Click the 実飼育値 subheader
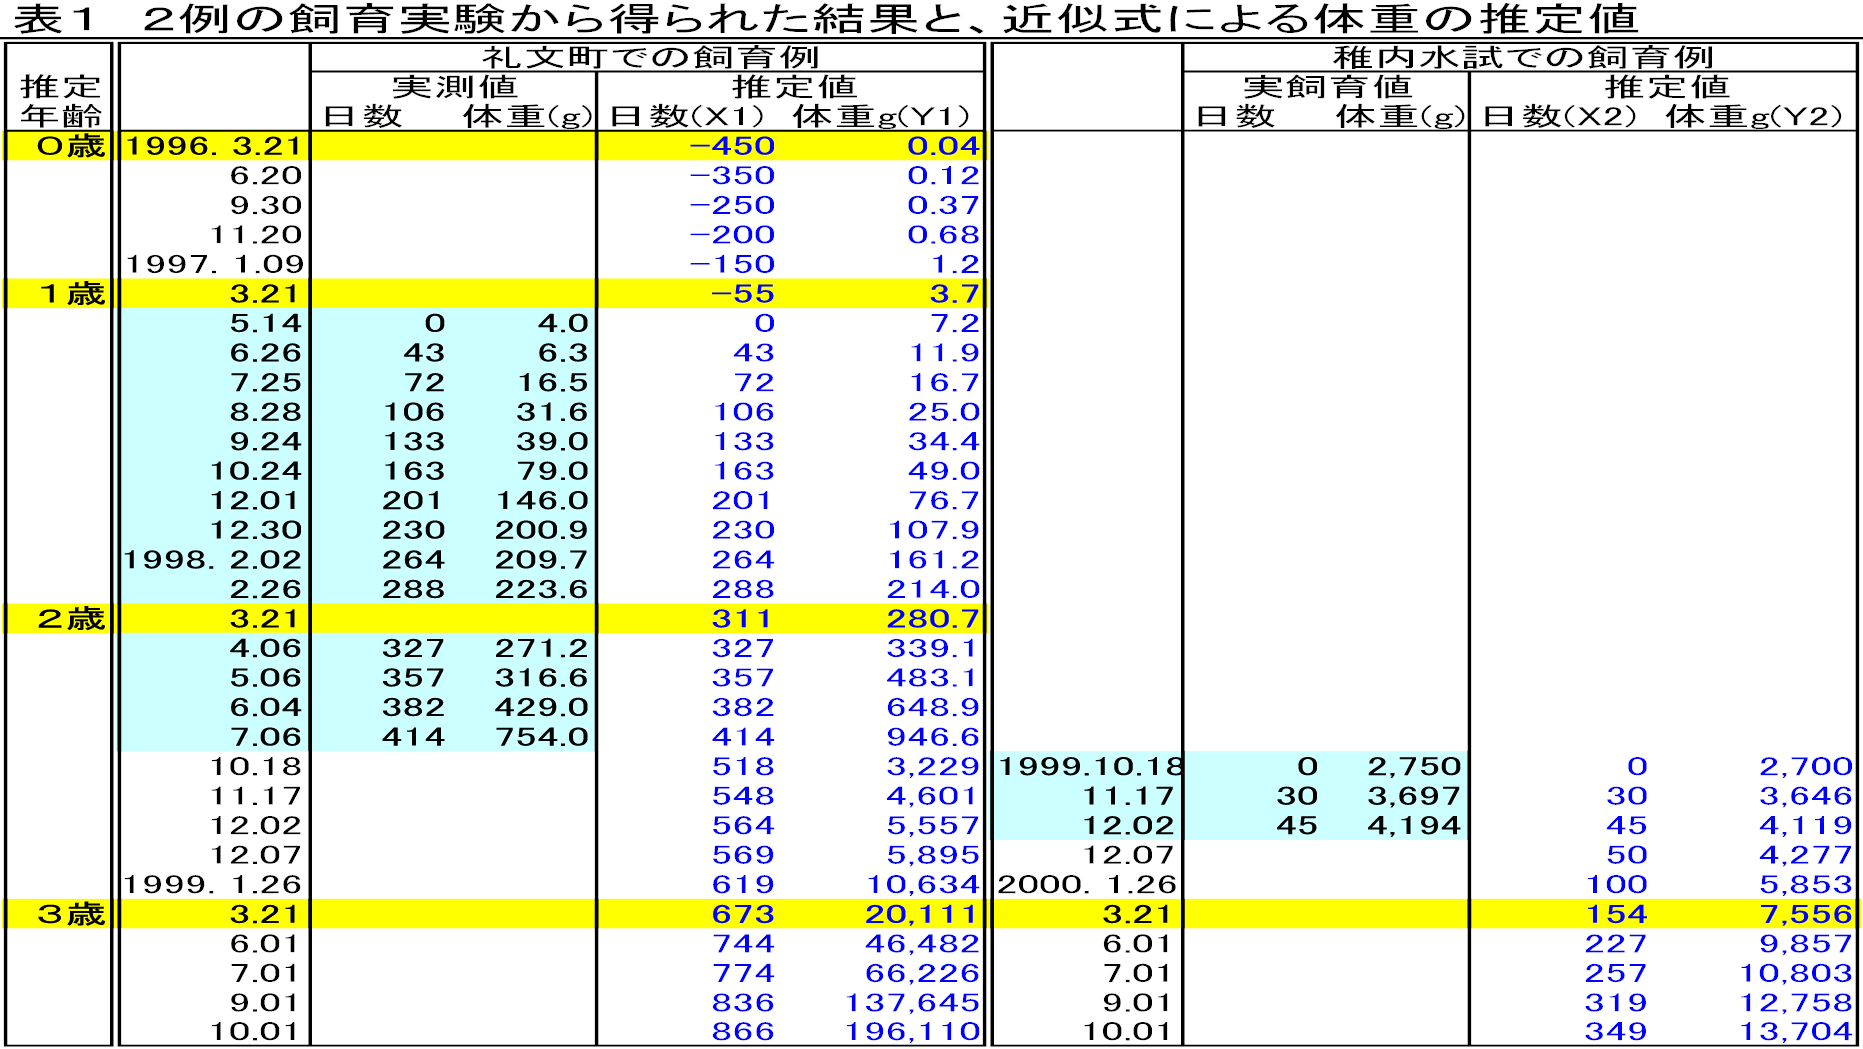 (1326, 87)
